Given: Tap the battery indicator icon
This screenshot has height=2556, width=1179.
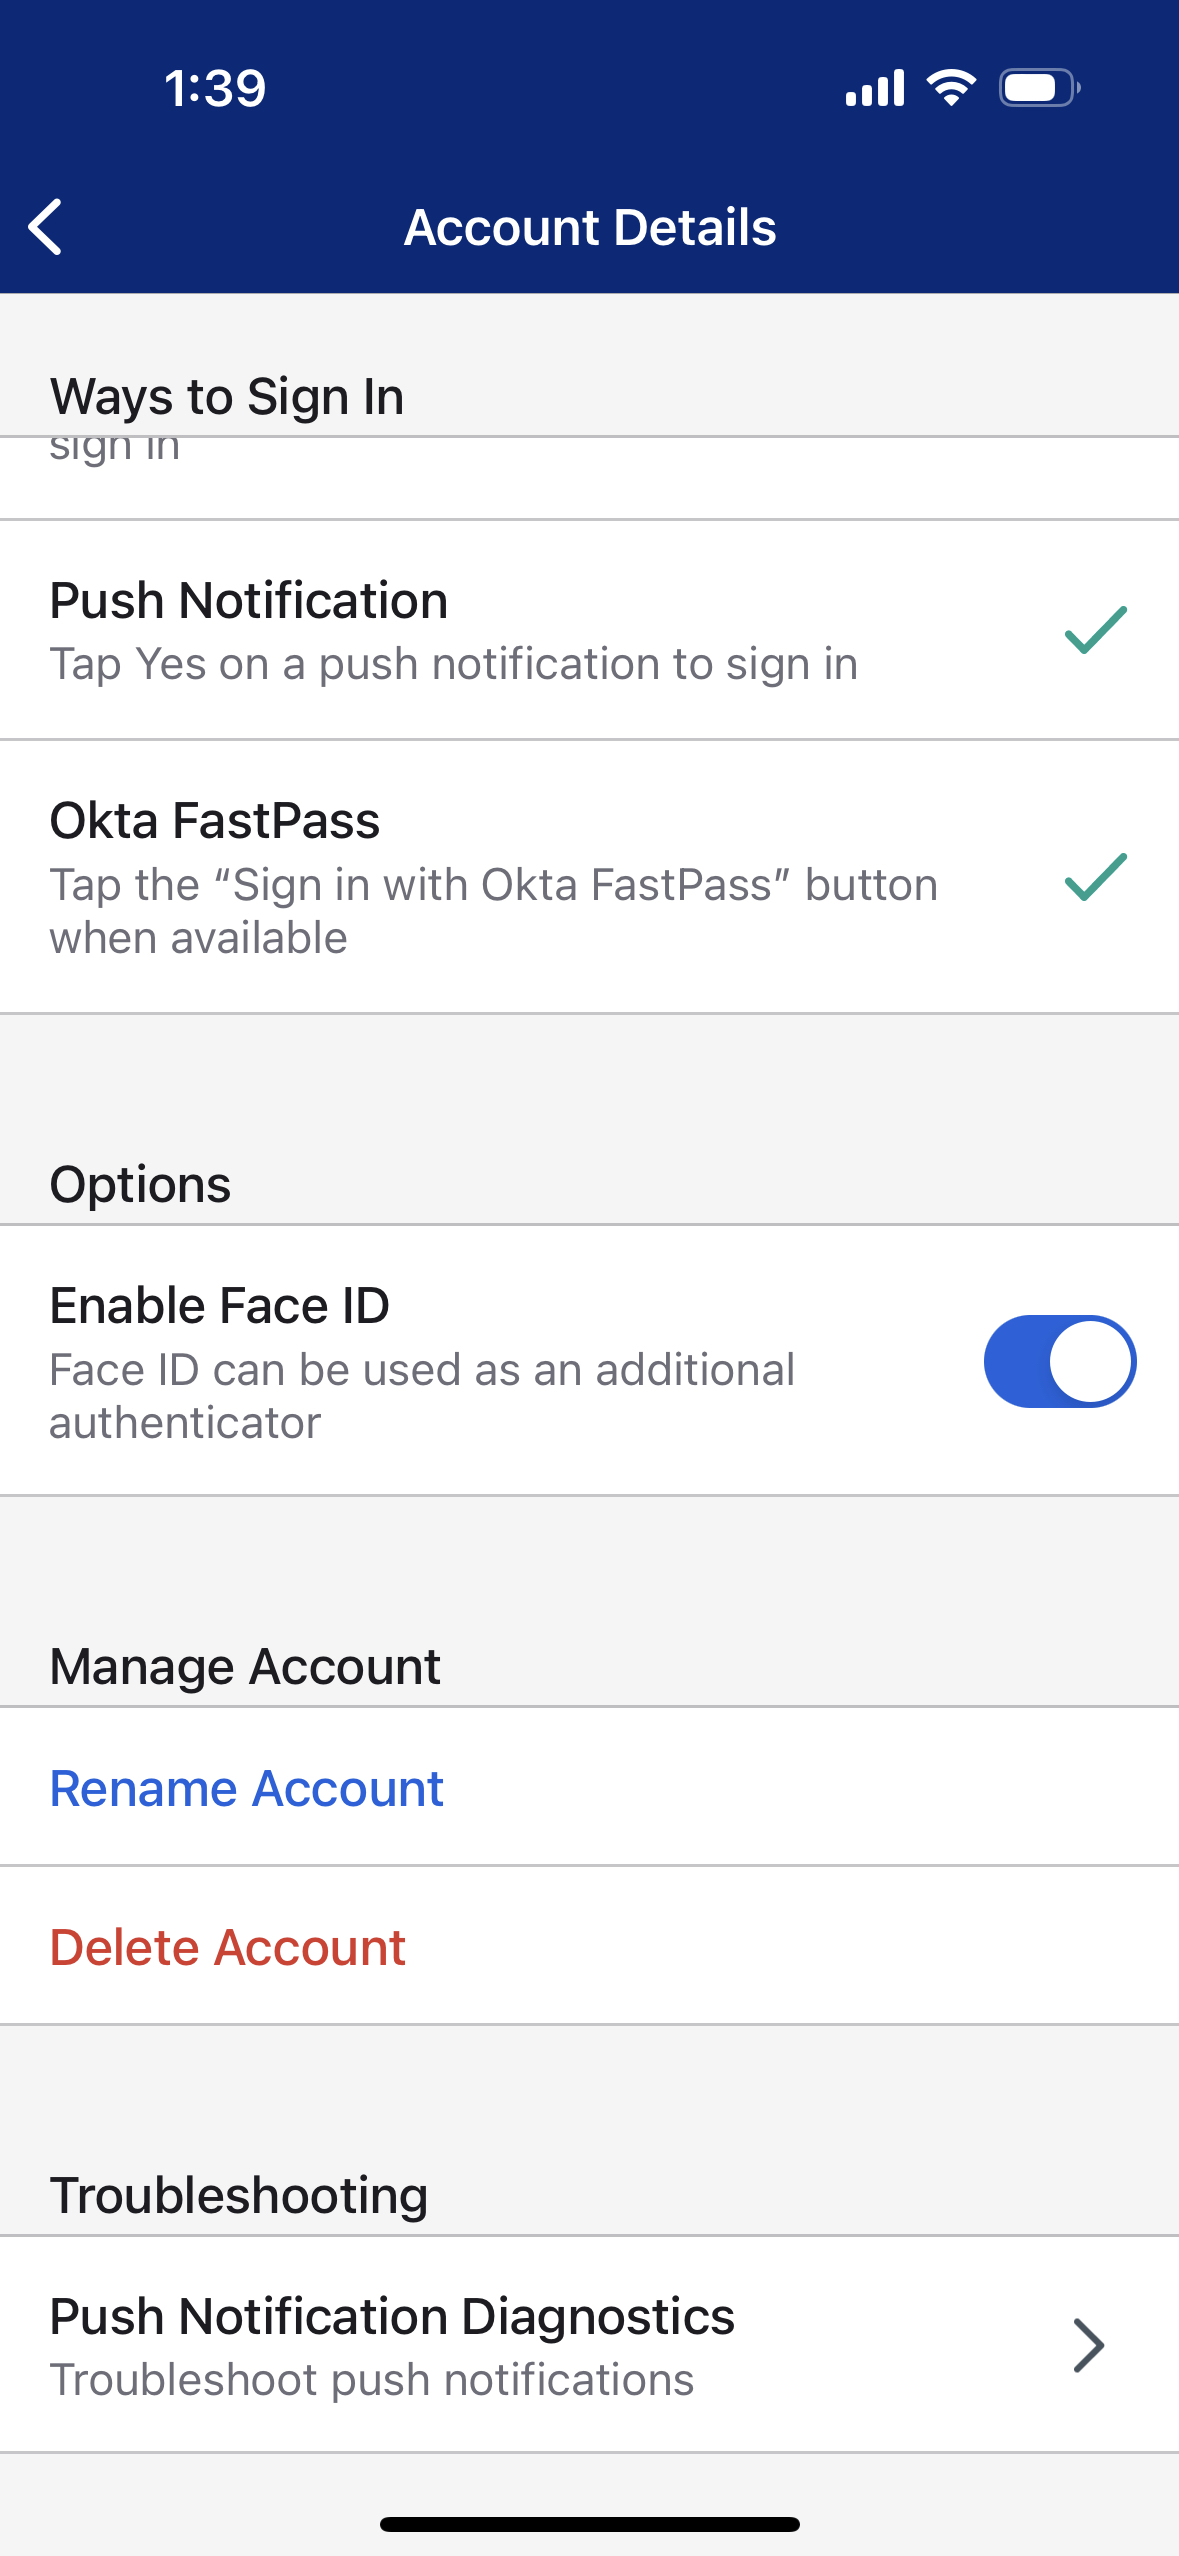Looking at the screenshot, I should coord(1039,88).
